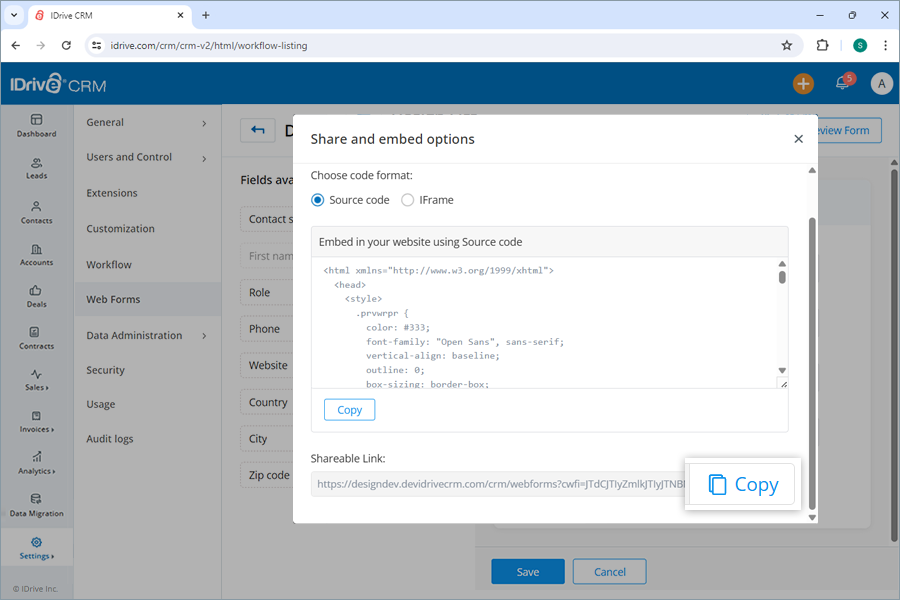Image resolution: width=900 pixels, height=600 pixels.
Task: Open the Deals section
Action: click(36, 298)
